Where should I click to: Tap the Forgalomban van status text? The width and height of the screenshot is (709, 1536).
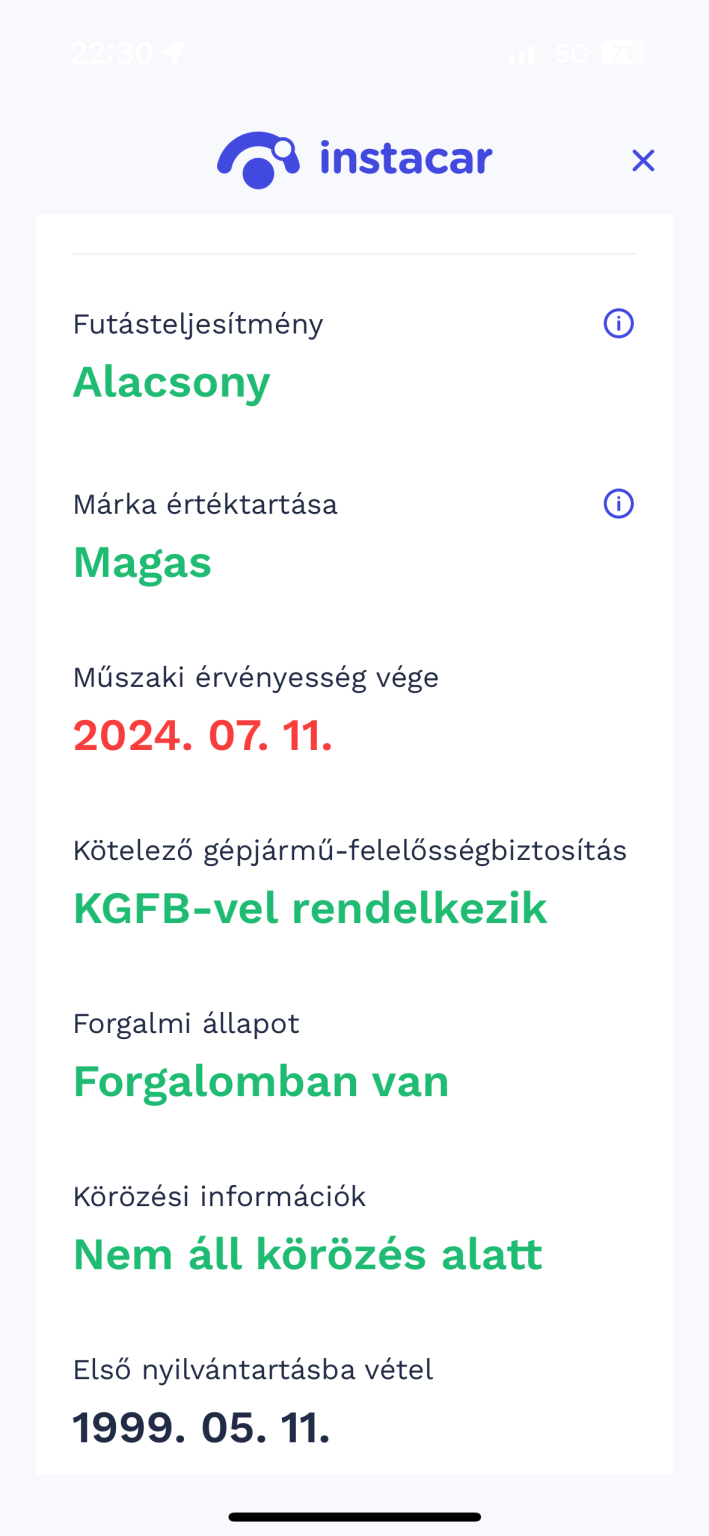pyautogui.click(x=261, y=1081)
